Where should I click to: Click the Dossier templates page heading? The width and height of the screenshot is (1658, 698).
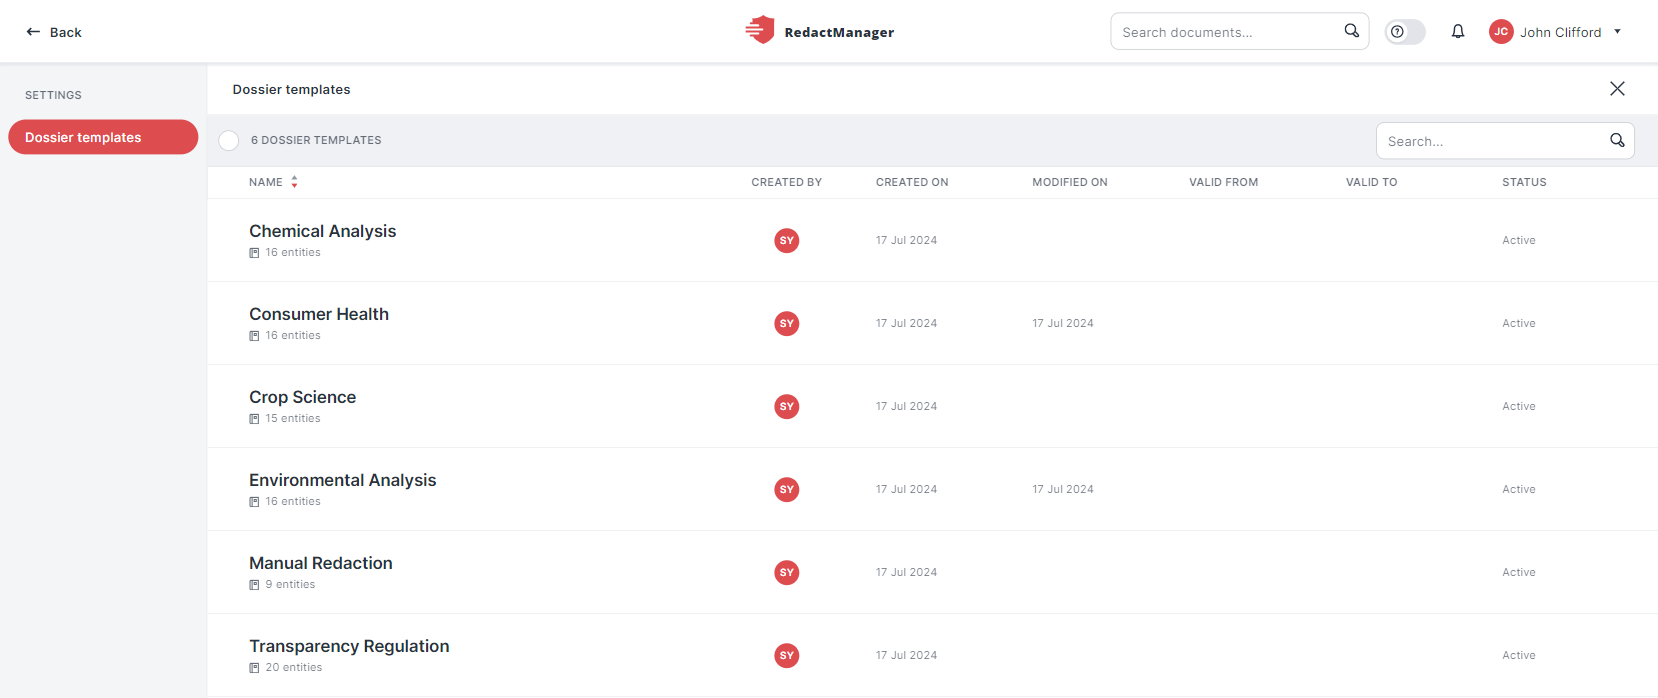[291, 89]
